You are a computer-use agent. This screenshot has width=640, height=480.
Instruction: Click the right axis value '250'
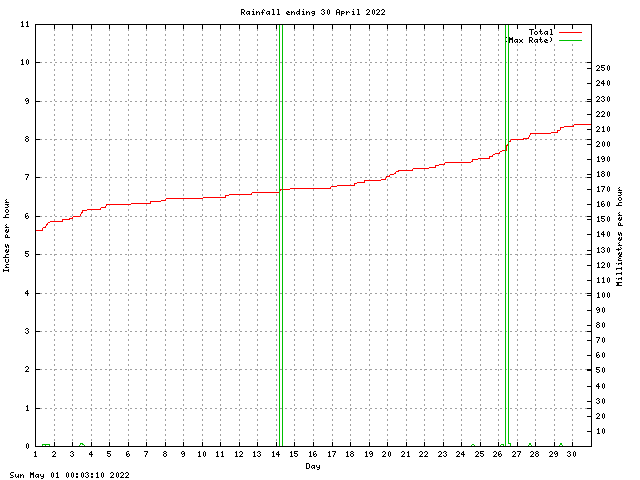point(603,68)
